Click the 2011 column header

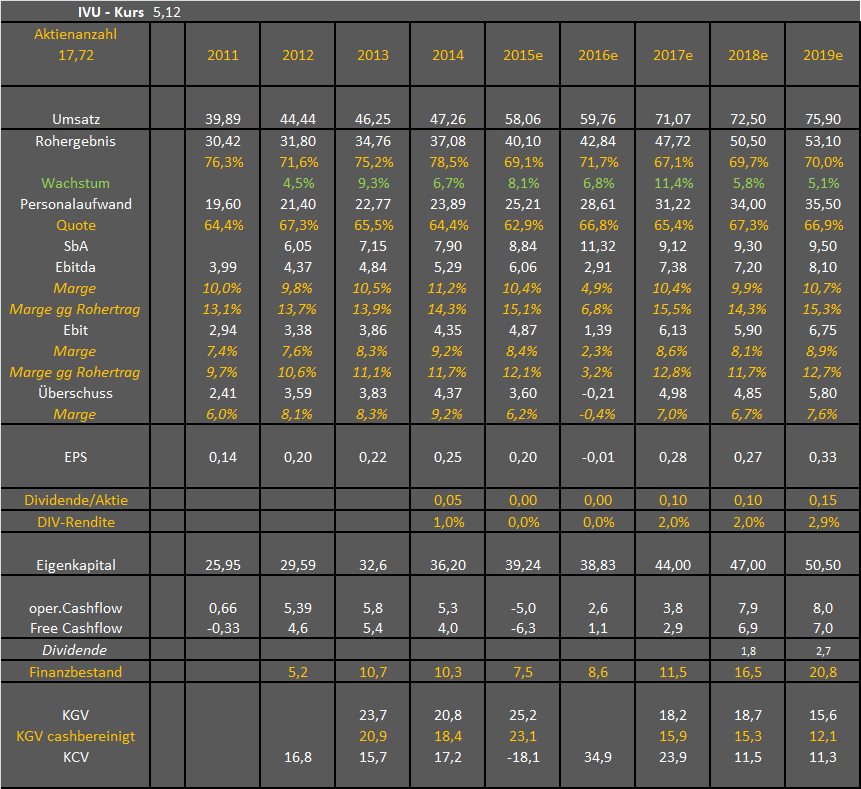click(x=223, y=55)
